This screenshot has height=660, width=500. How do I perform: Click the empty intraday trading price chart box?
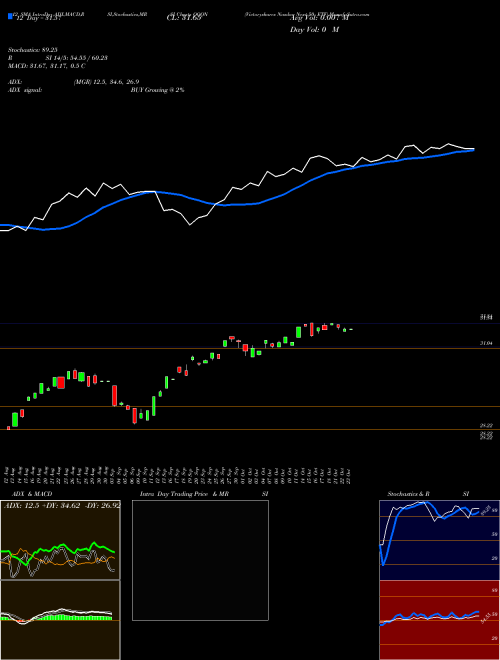click(x=200, y=560)
